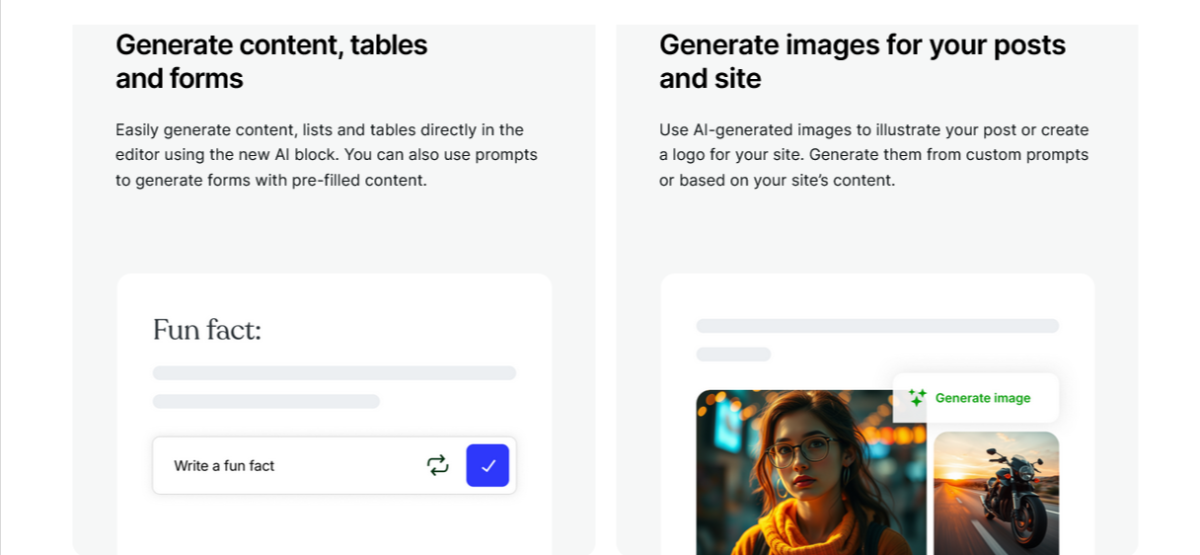Click the Fun fact: heading

(x=207, y=329)
